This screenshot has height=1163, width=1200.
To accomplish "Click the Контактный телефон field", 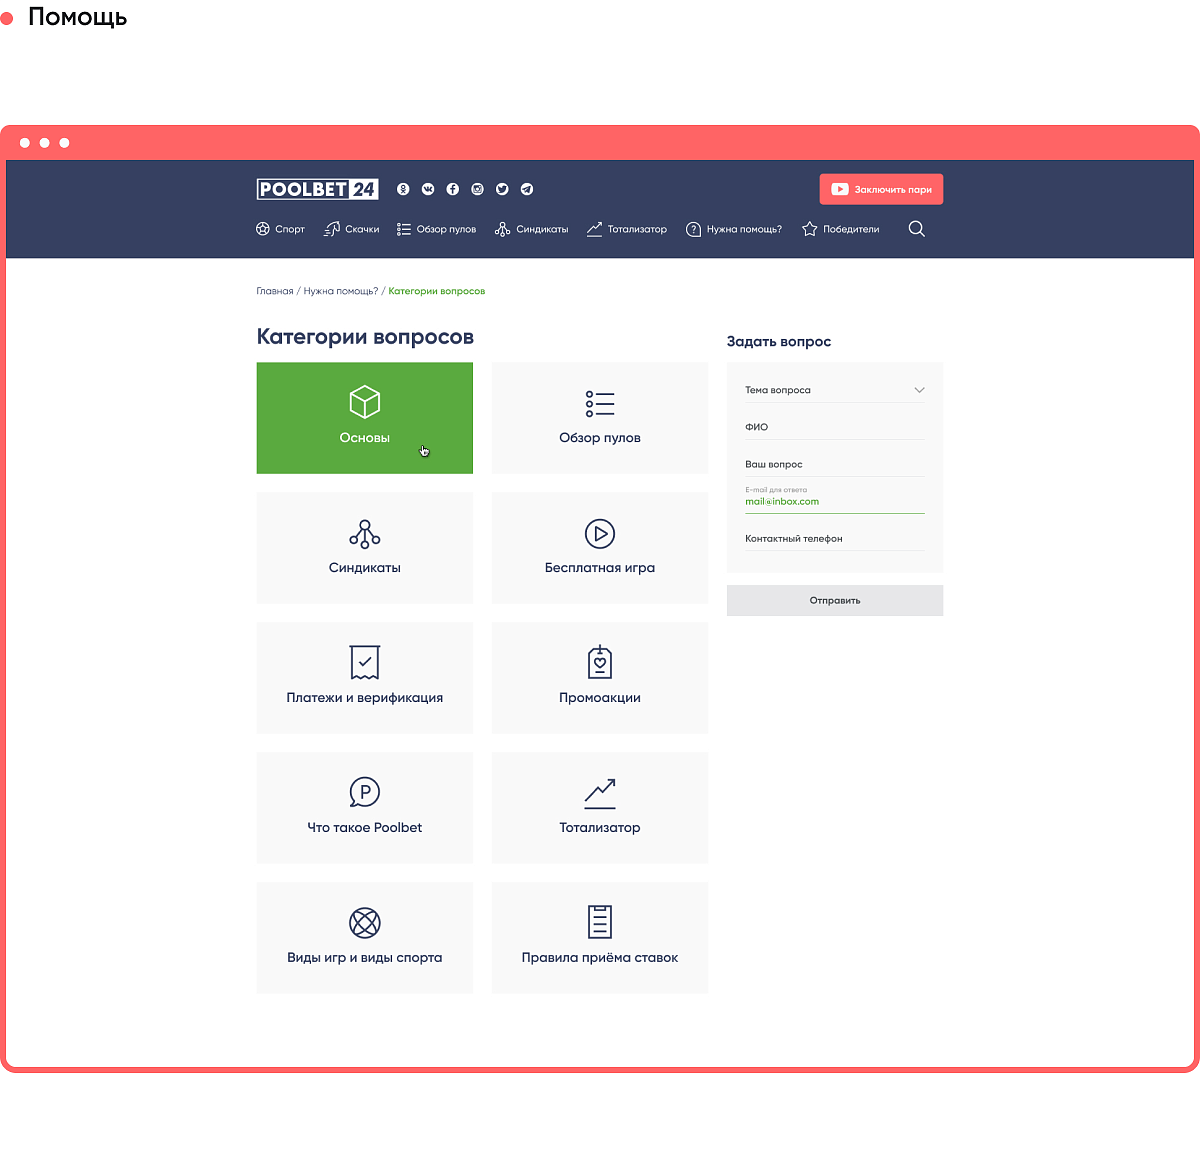I will 834,539.
